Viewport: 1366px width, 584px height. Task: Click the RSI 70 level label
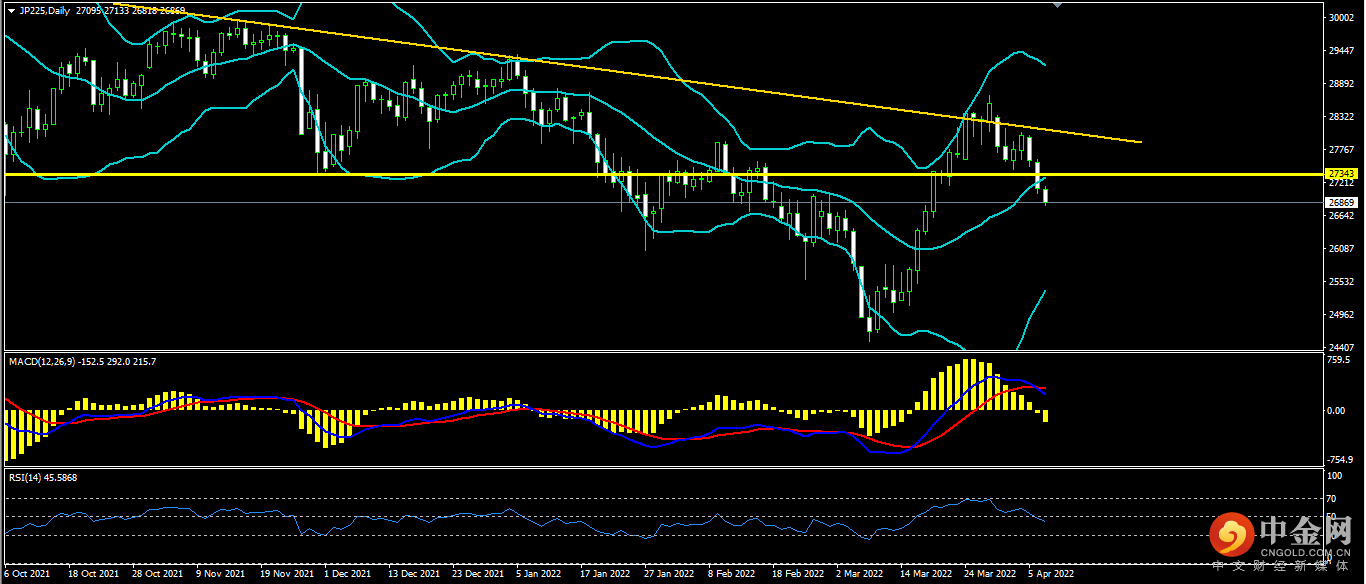[1332, 498]
